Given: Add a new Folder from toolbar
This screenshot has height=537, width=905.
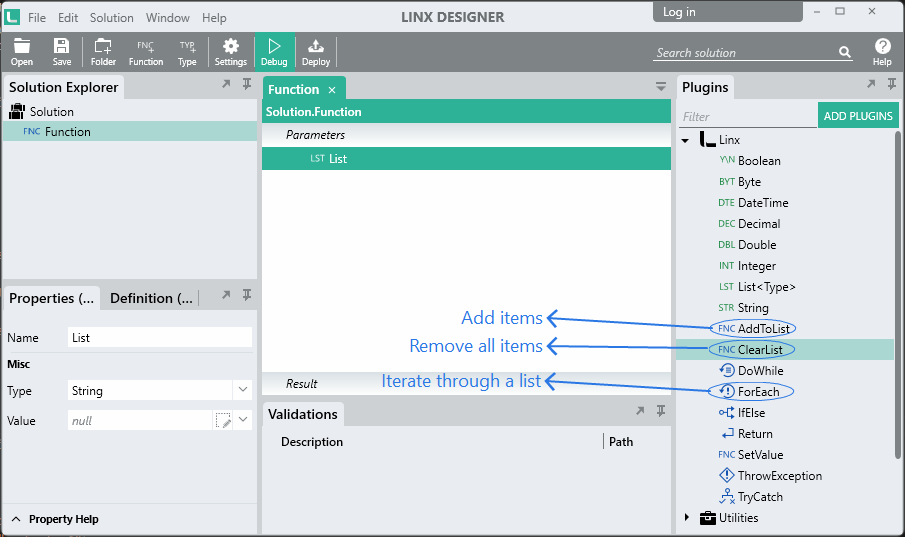Looking at the screenshot, I should pyautogui.click(x=103, y=52).
